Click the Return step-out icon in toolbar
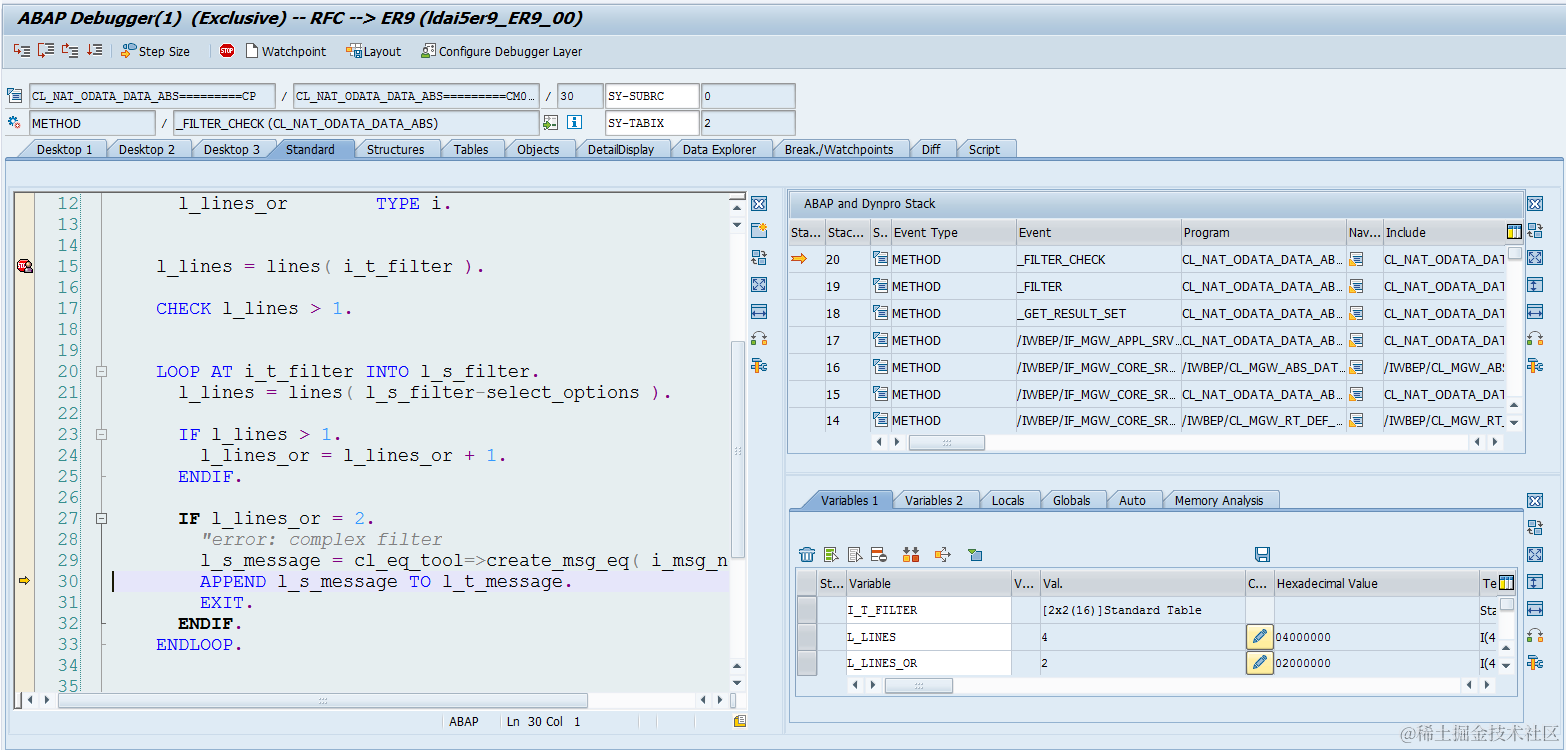 click(x=70, y=50)
